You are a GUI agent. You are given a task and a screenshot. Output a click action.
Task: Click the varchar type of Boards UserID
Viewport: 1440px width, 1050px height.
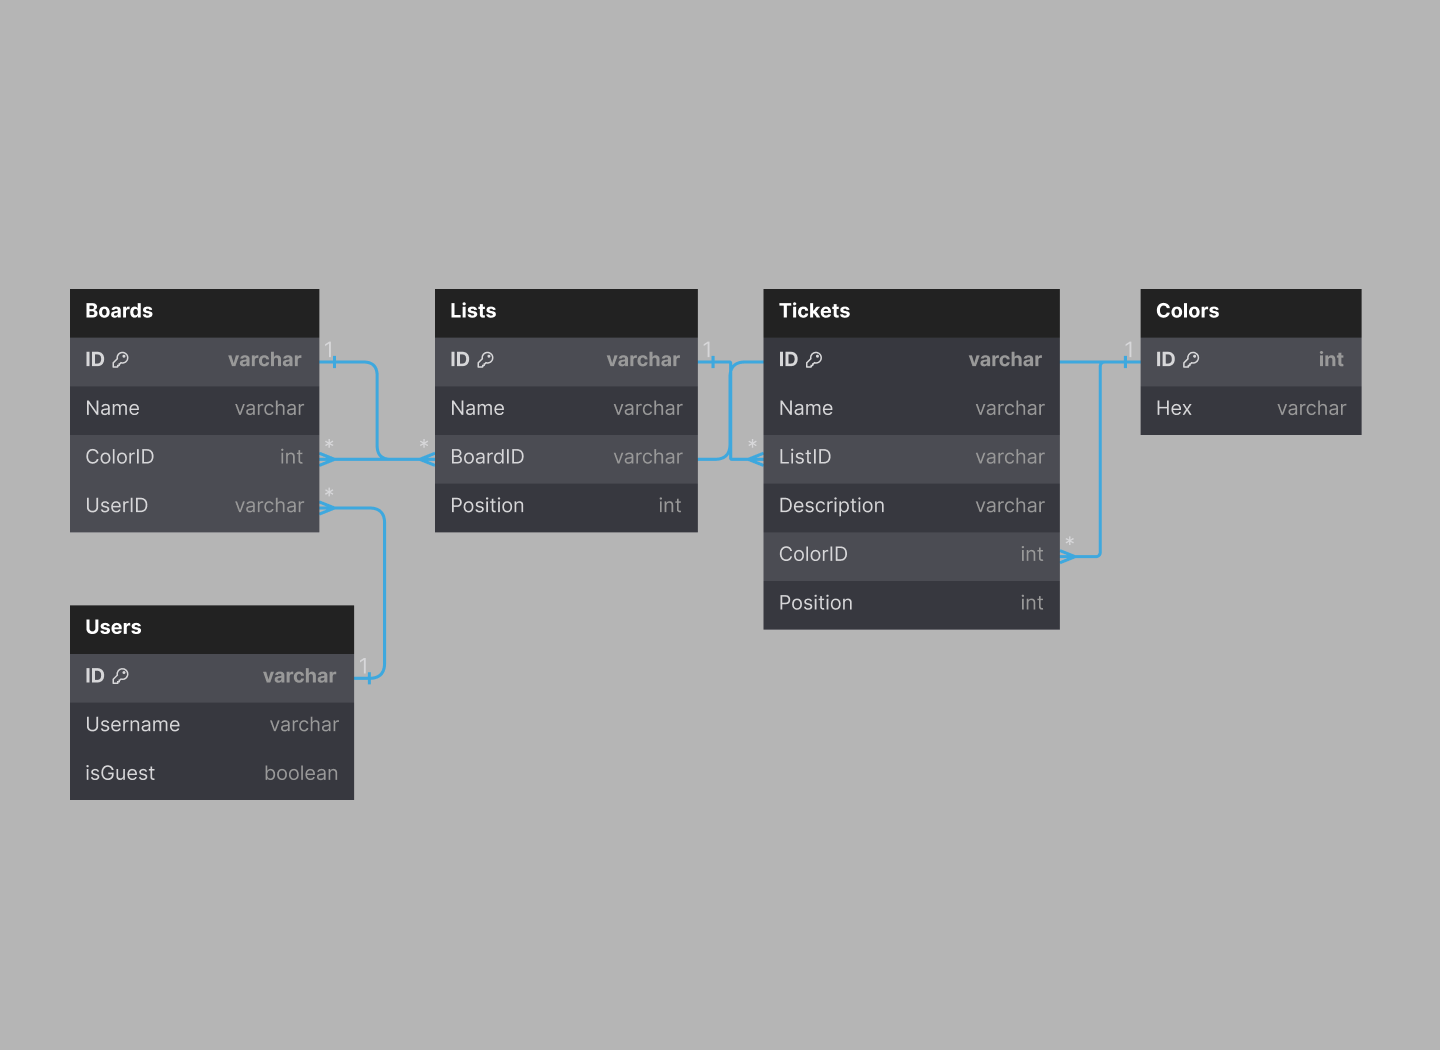point(269,507)
